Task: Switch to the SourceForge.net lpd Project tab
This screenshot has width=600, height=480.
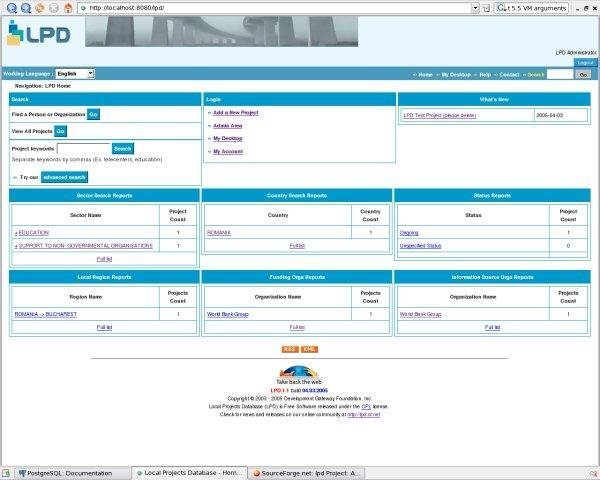Action: click(x=306, y=473)
